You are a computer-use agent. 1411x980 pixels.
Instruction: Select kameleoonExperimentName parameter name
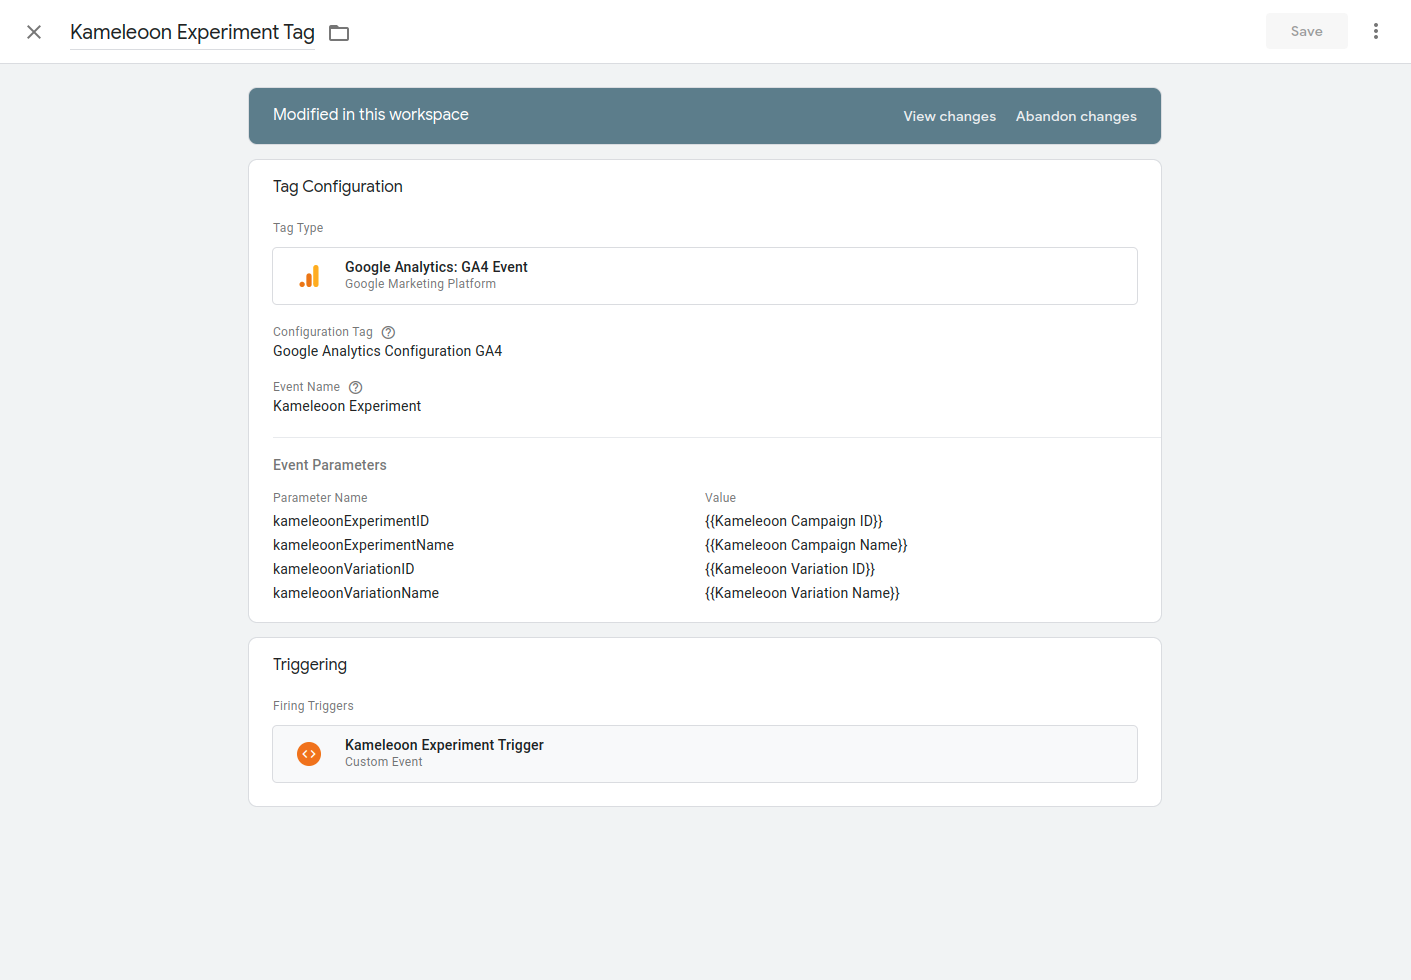tap(363, 545)
